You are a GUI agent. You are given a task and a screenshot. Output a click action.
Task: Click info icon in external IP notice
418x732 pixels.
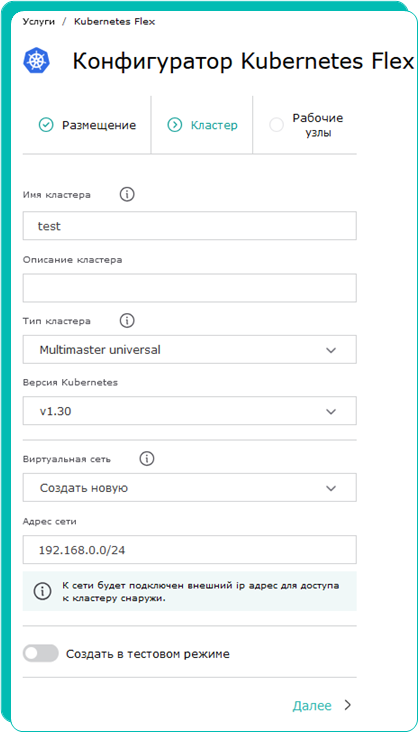pyautogui.click(x=42, y=591)
